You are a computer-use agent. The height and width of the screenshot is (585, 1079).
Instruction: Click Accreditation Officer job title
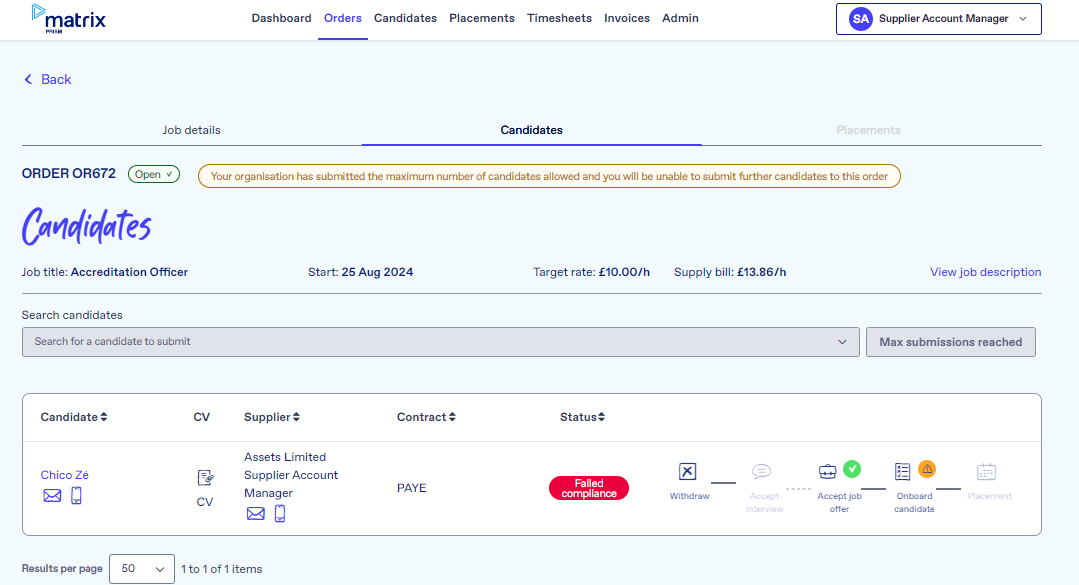click(x=129, y=272)
